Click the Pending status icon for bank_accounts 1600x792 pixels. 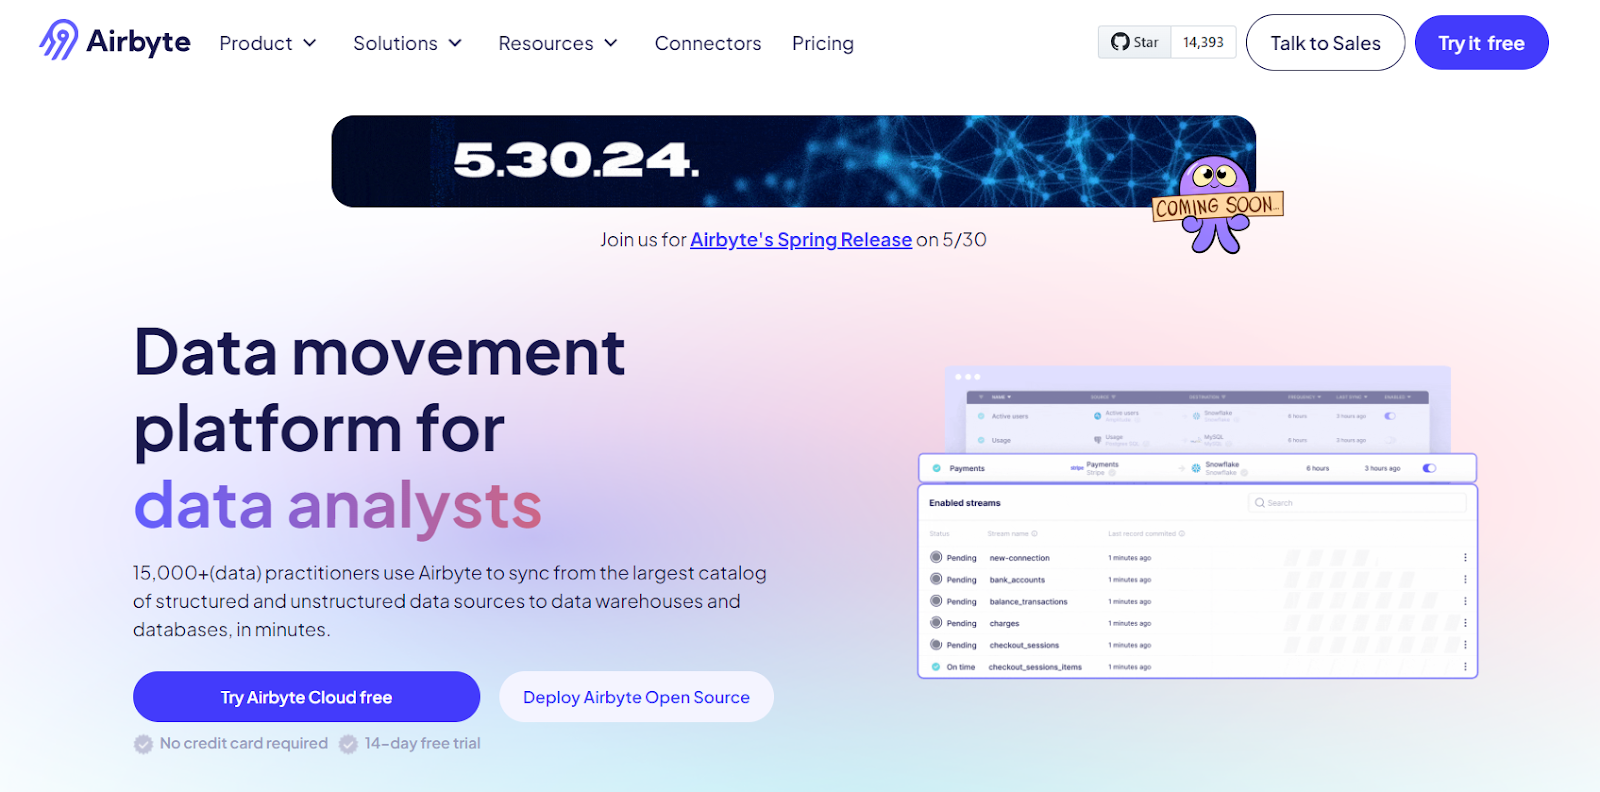(936, 579)
